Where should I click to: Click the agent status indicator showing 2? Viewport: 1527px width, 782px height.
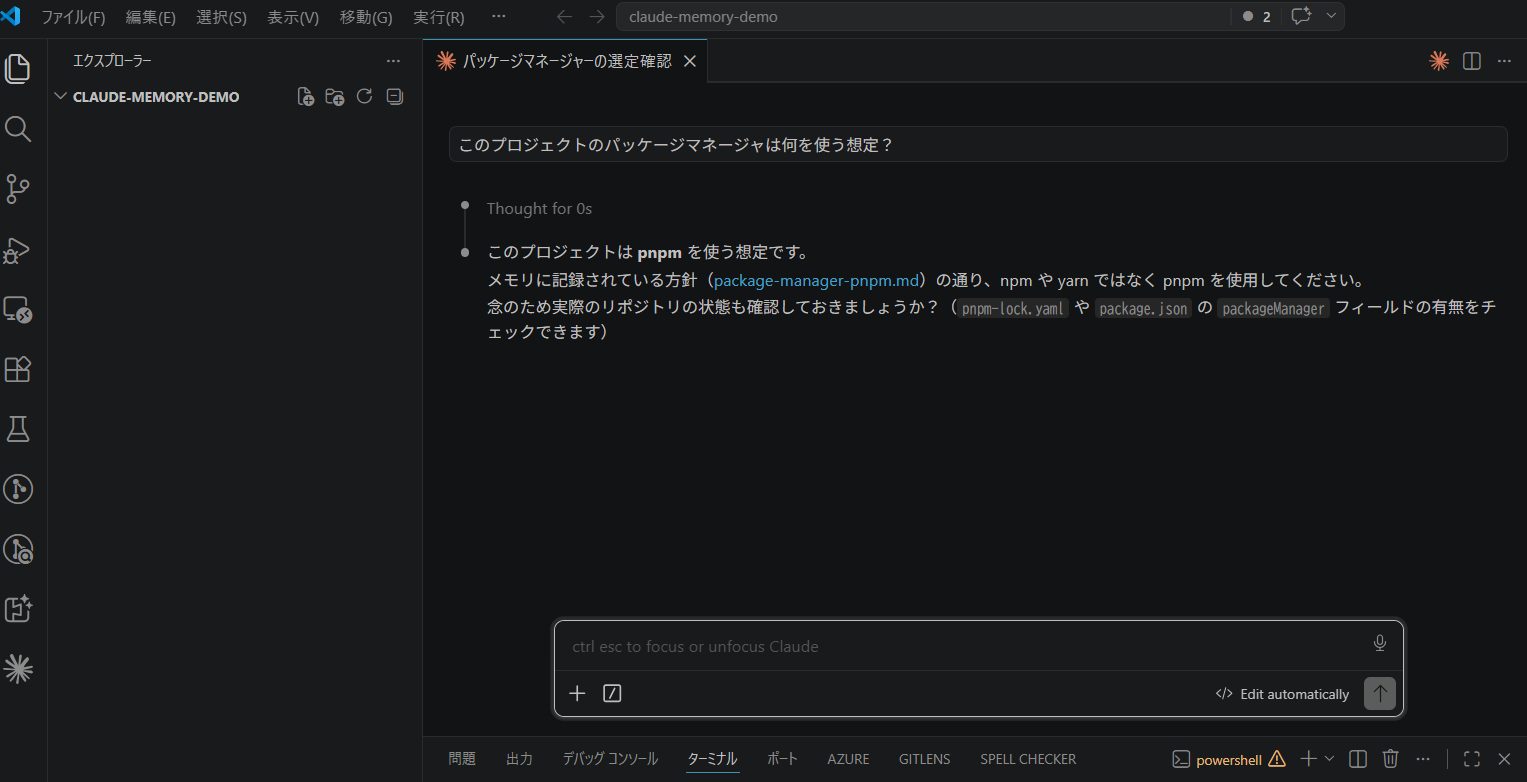1256,17
